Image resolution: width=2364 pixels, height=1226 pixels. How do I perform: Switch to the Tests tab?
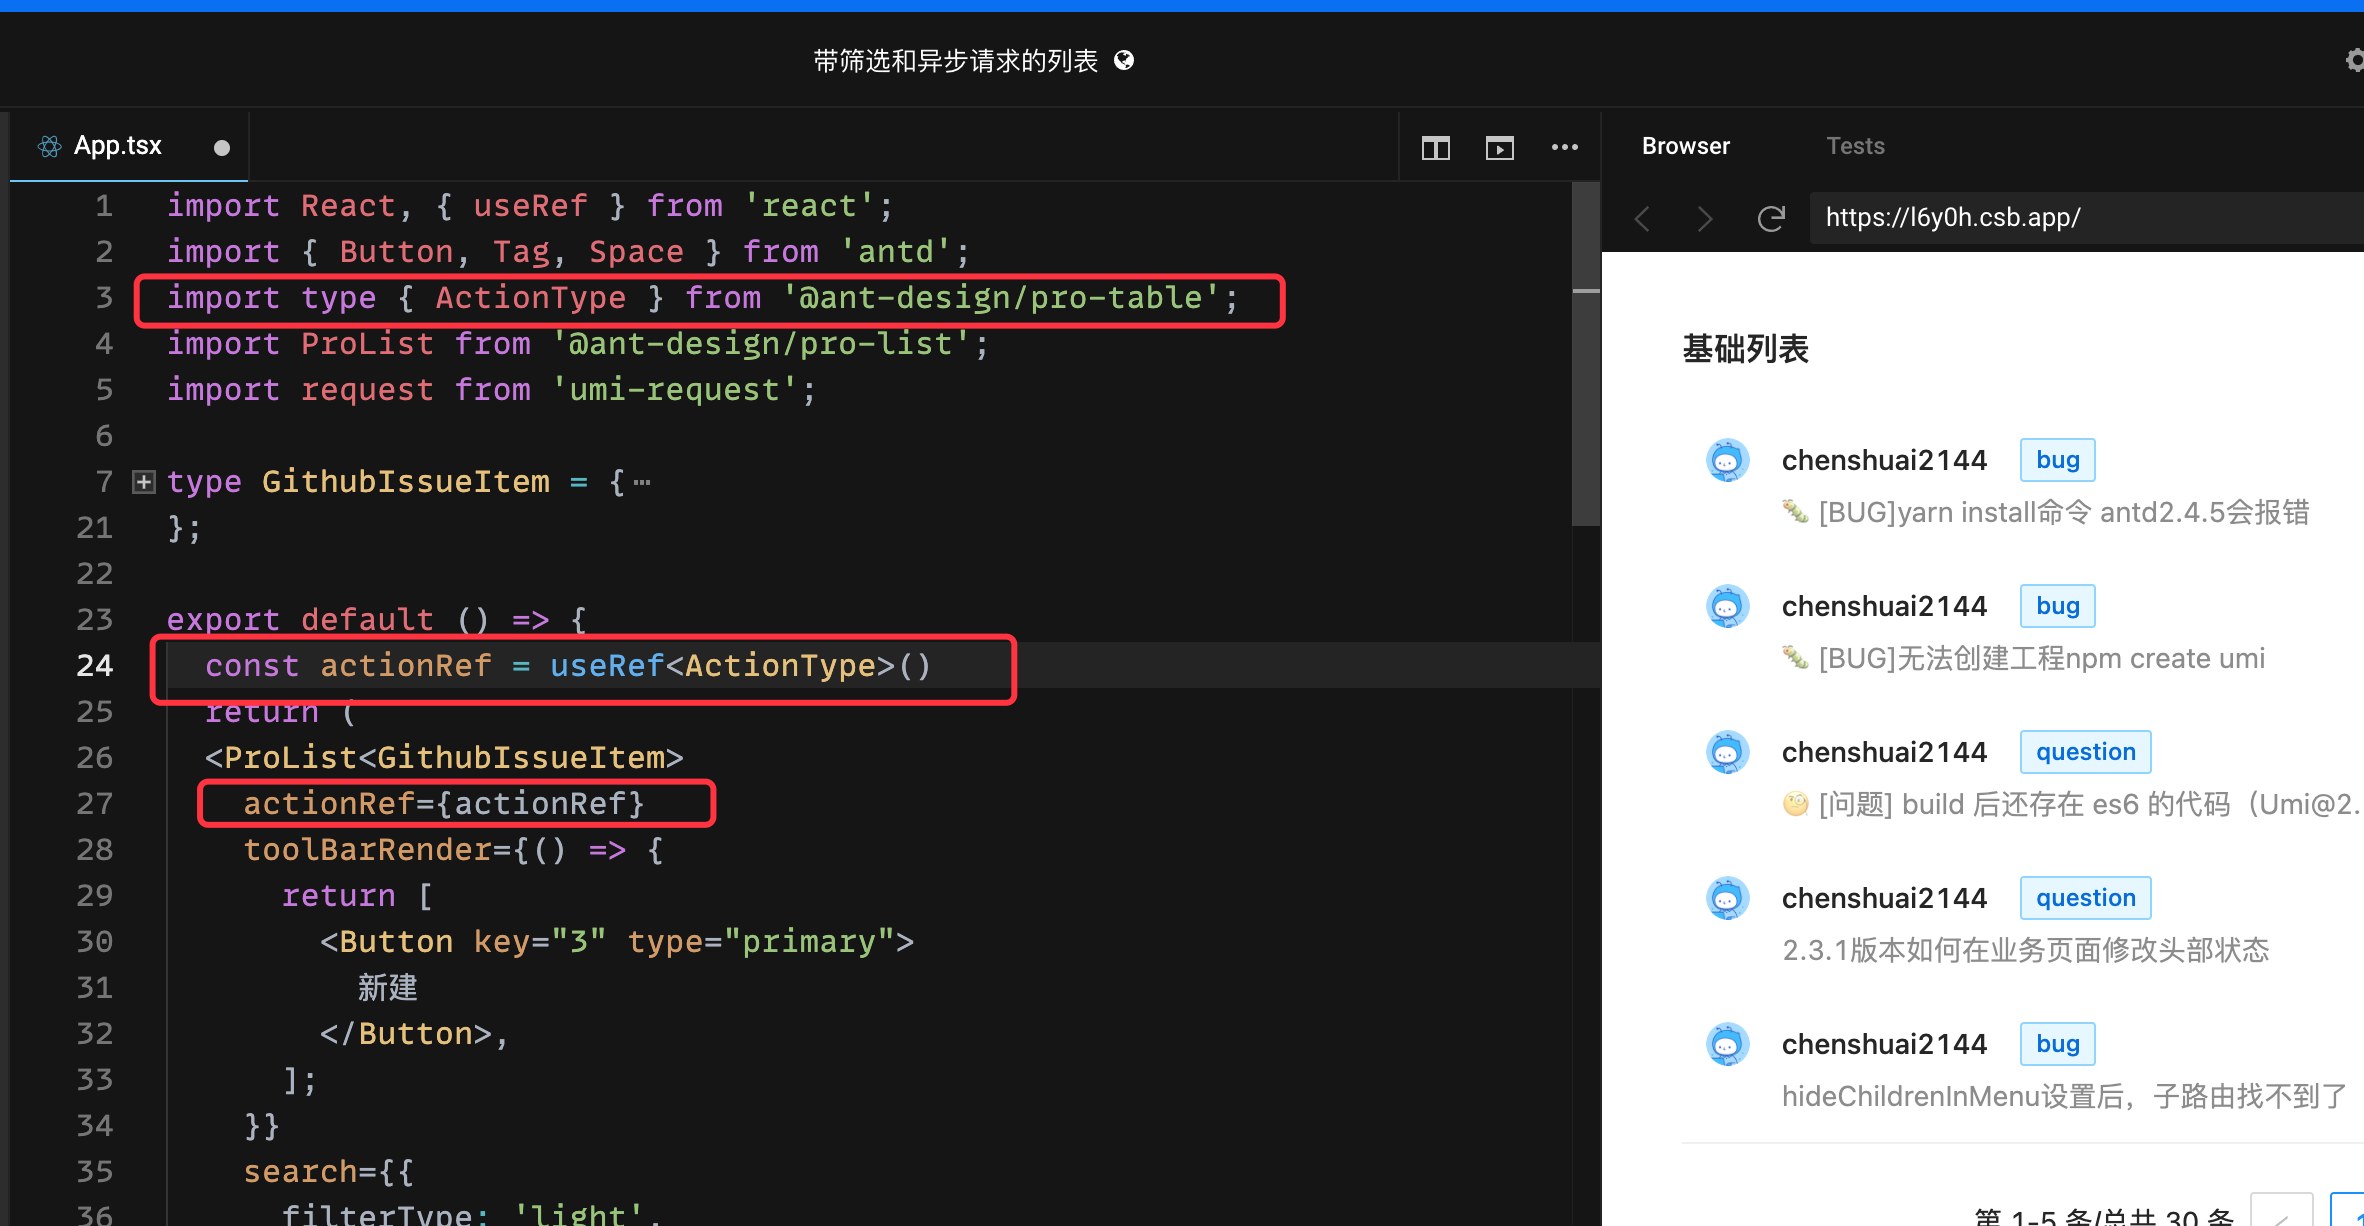pos(1855,146)
